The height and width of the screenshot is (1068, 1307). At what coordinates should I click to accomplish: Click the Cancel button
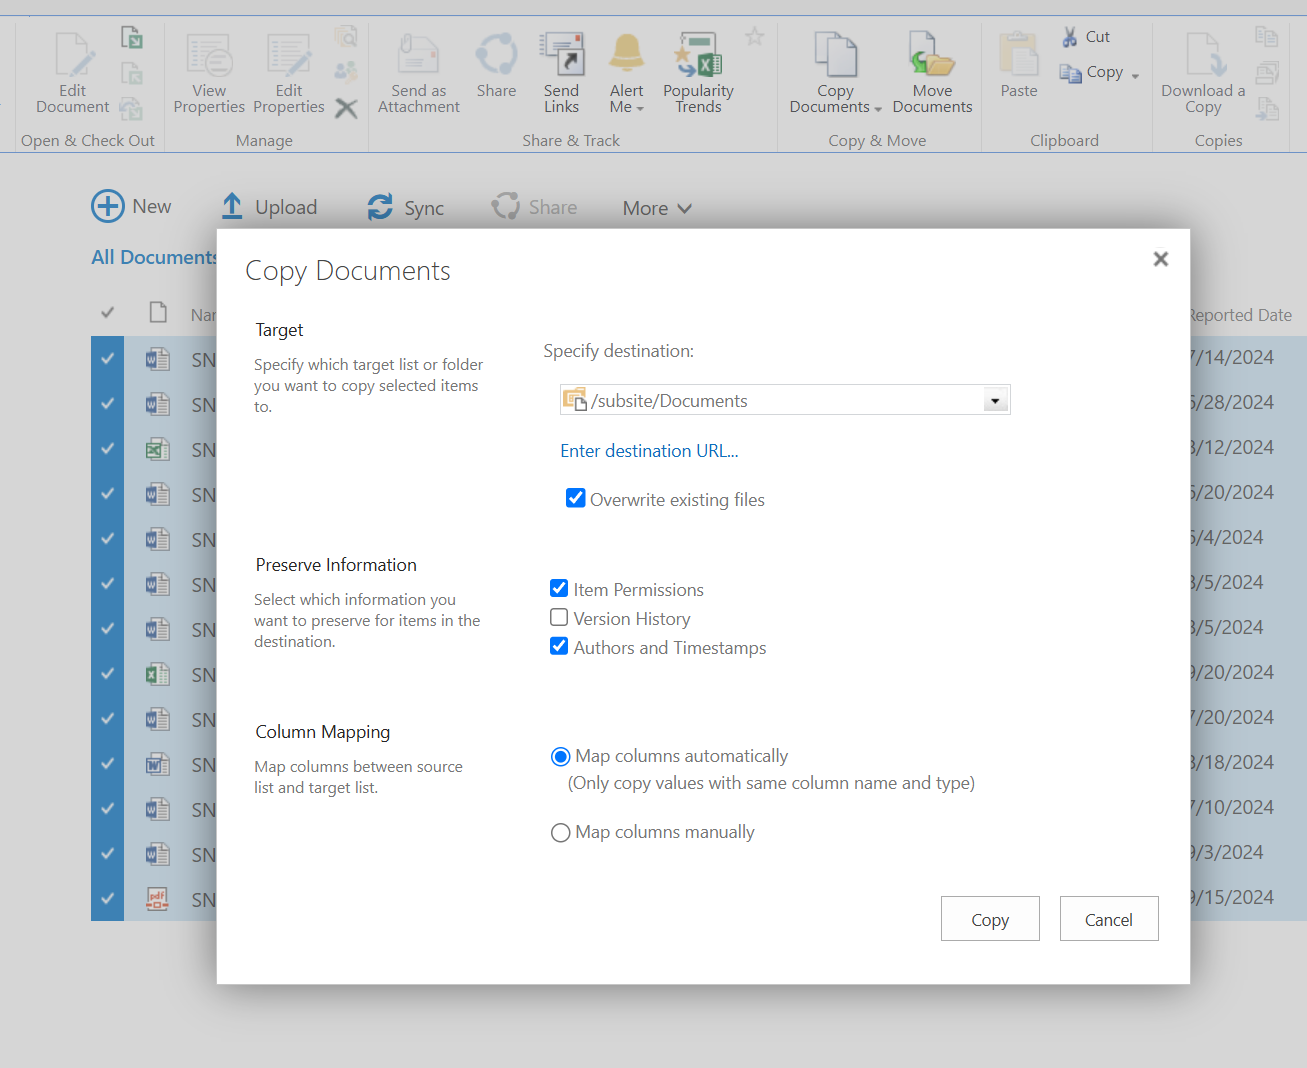pyautogui.click(x=1109, y=919)
